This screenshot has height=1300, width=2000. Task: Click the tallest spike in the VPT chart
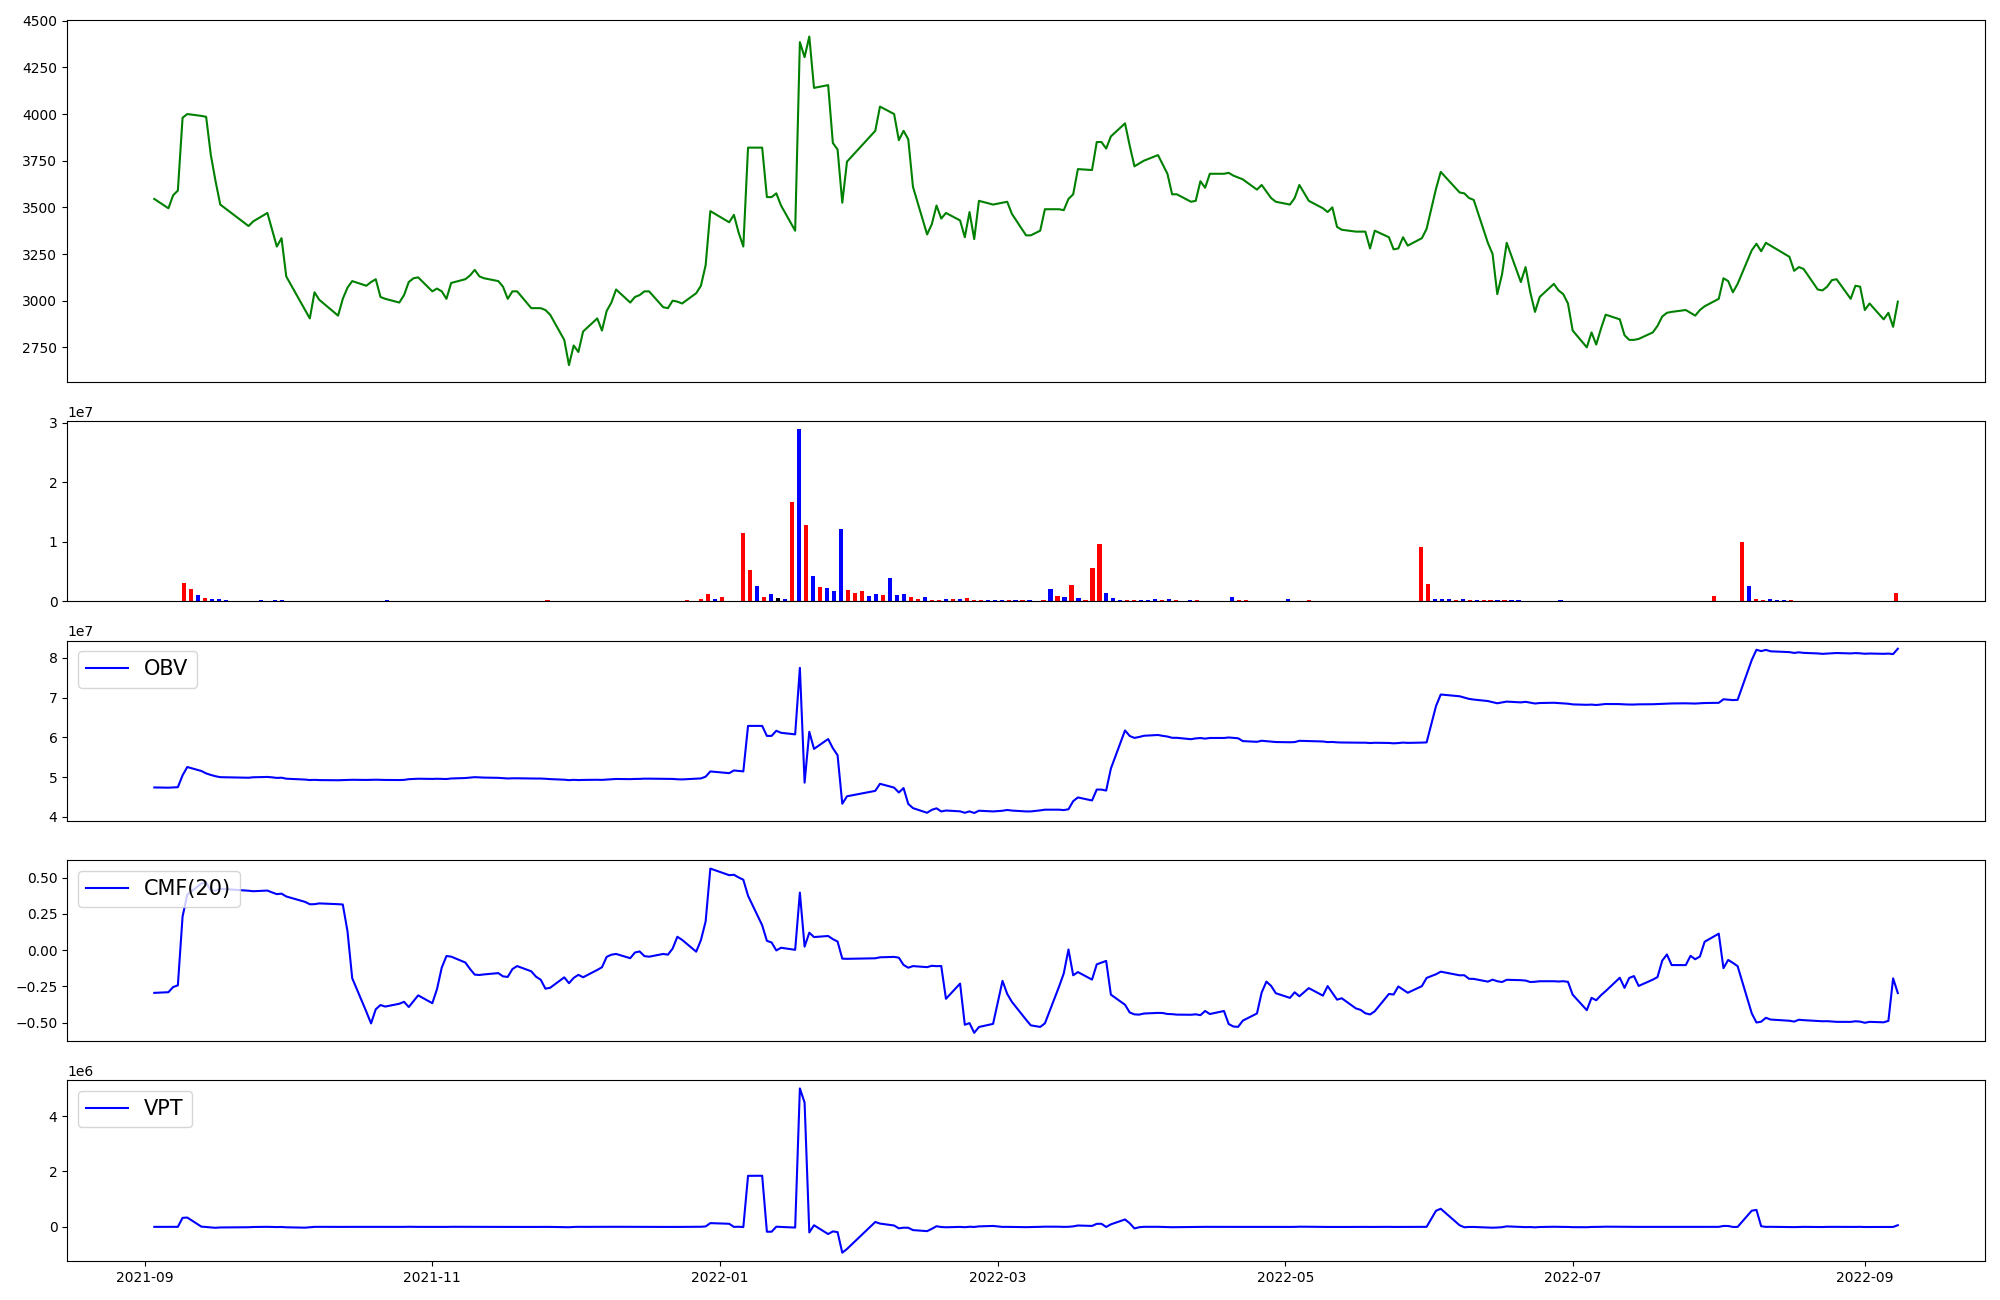point(800,1089)
